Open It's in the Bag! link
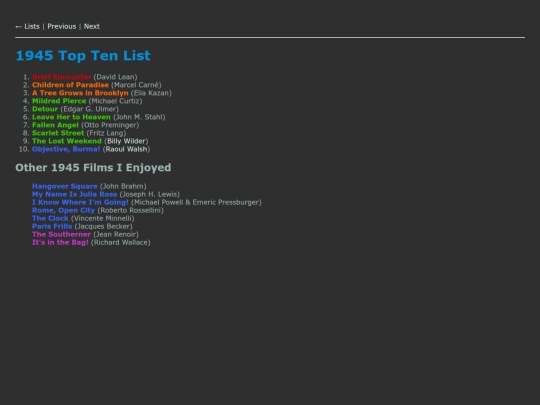 [60, 242]
